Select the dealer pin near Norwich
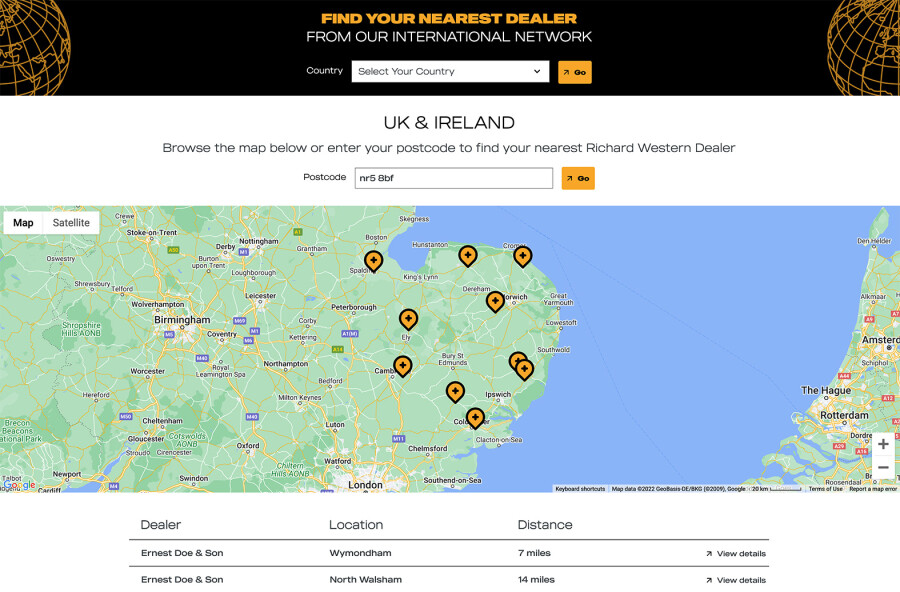This screenshot has width=900, height=592. (x=495, y=301)
